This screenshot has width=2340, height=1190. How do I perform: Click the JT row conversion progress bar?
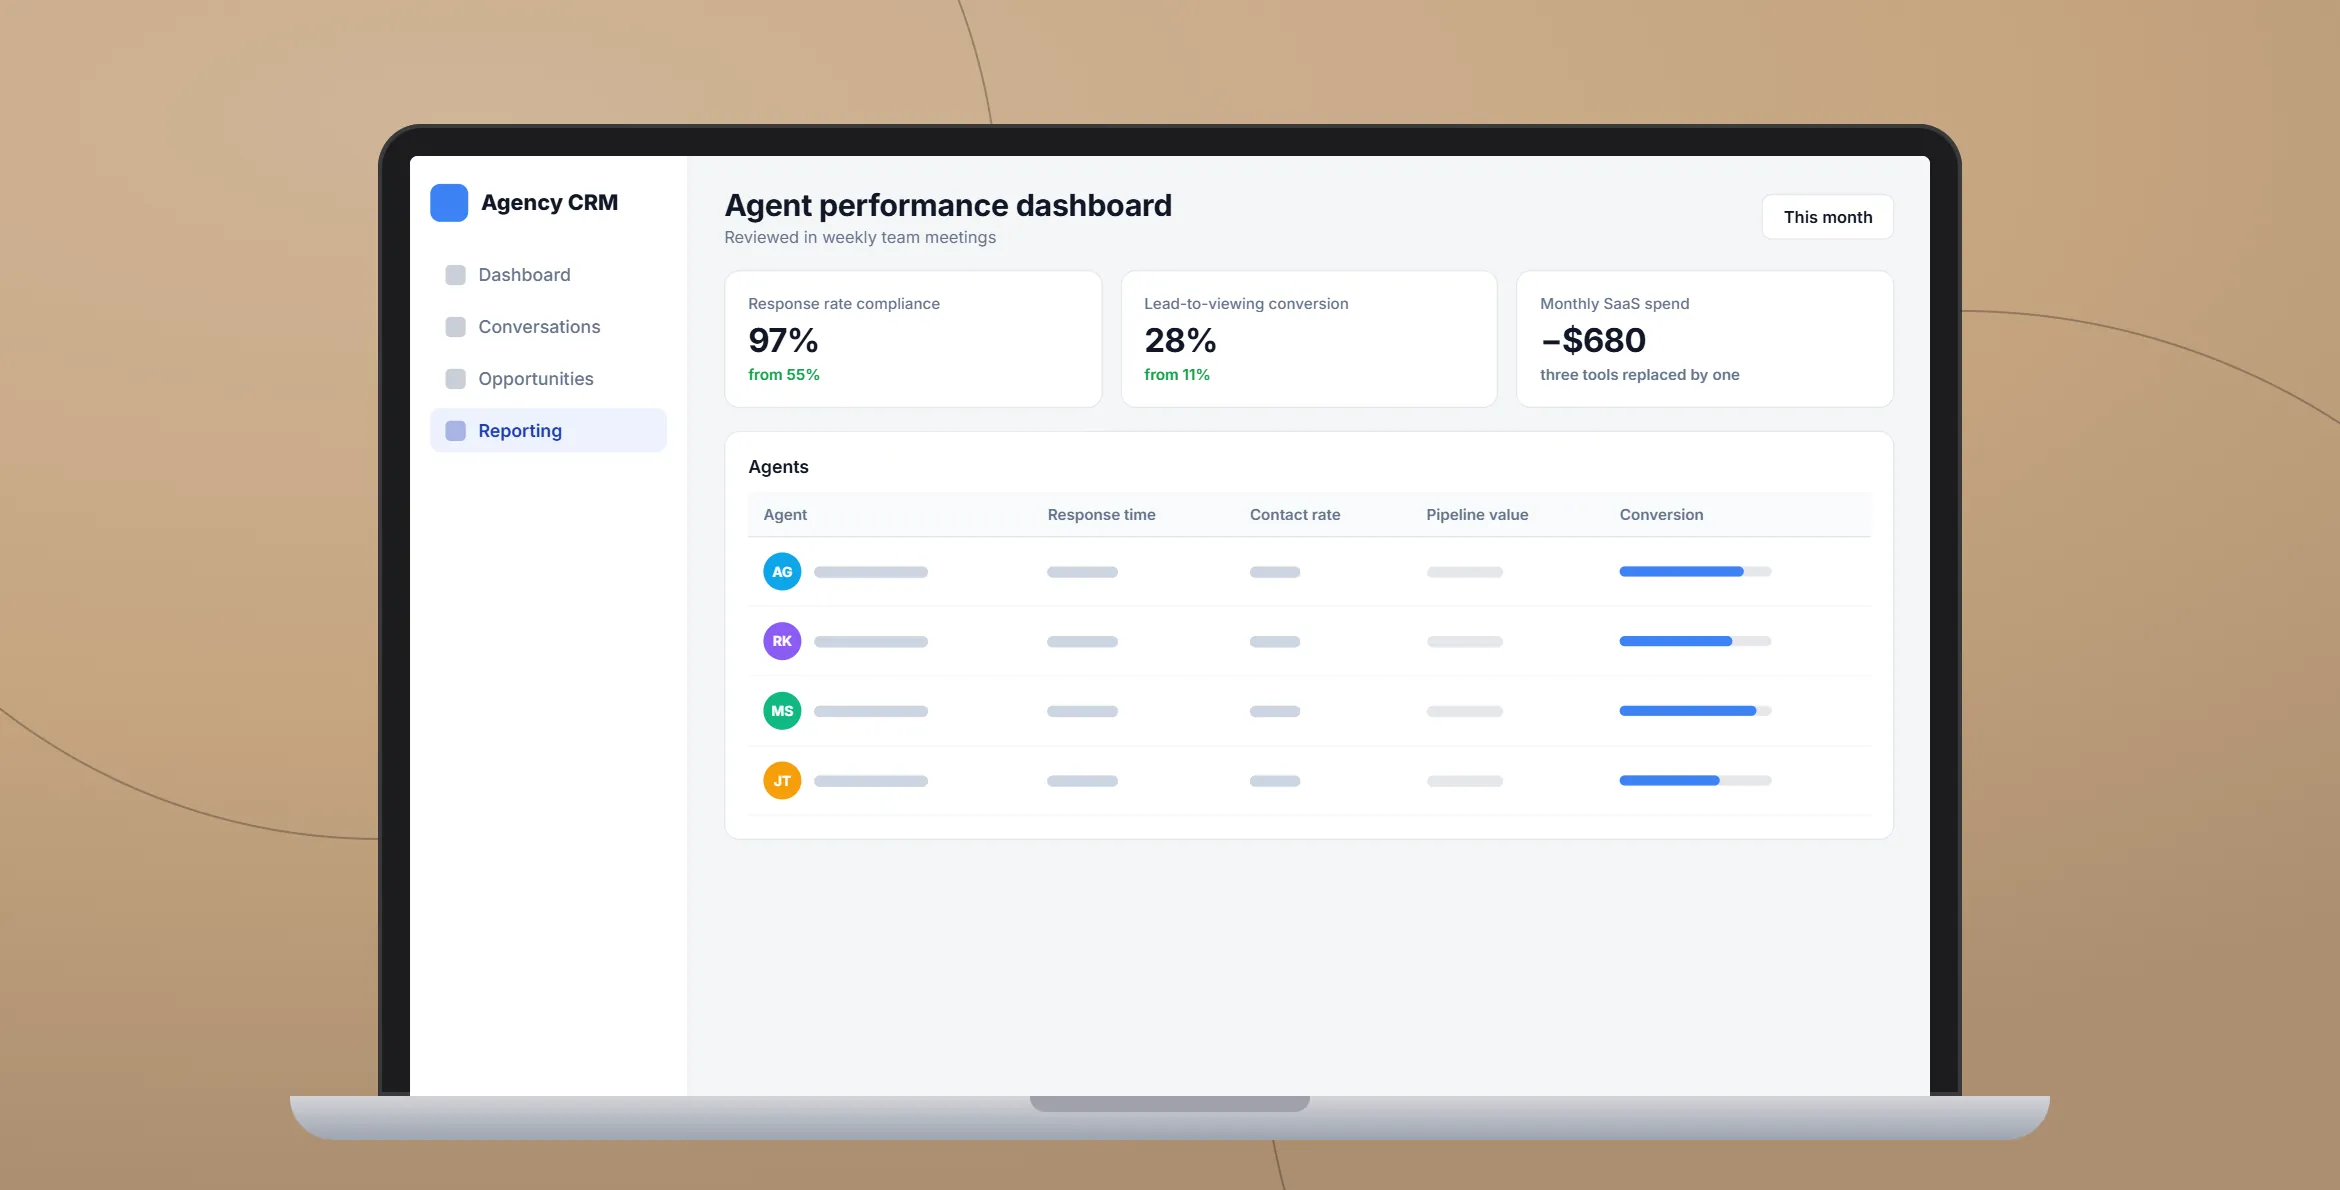[1695, 780]
